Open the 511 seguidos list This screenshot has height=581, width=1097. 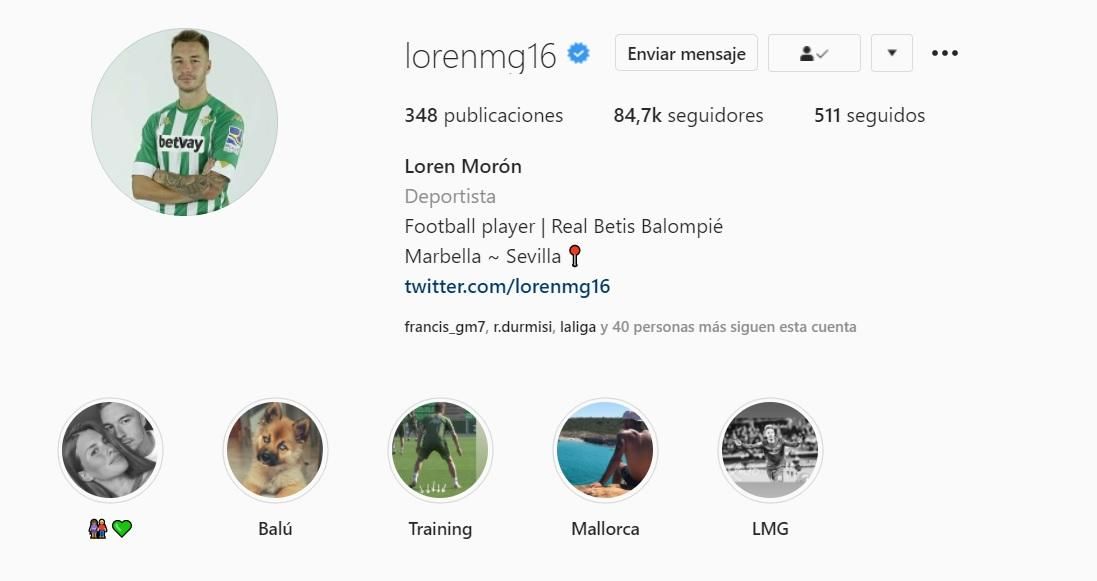[x=870, y=116]
